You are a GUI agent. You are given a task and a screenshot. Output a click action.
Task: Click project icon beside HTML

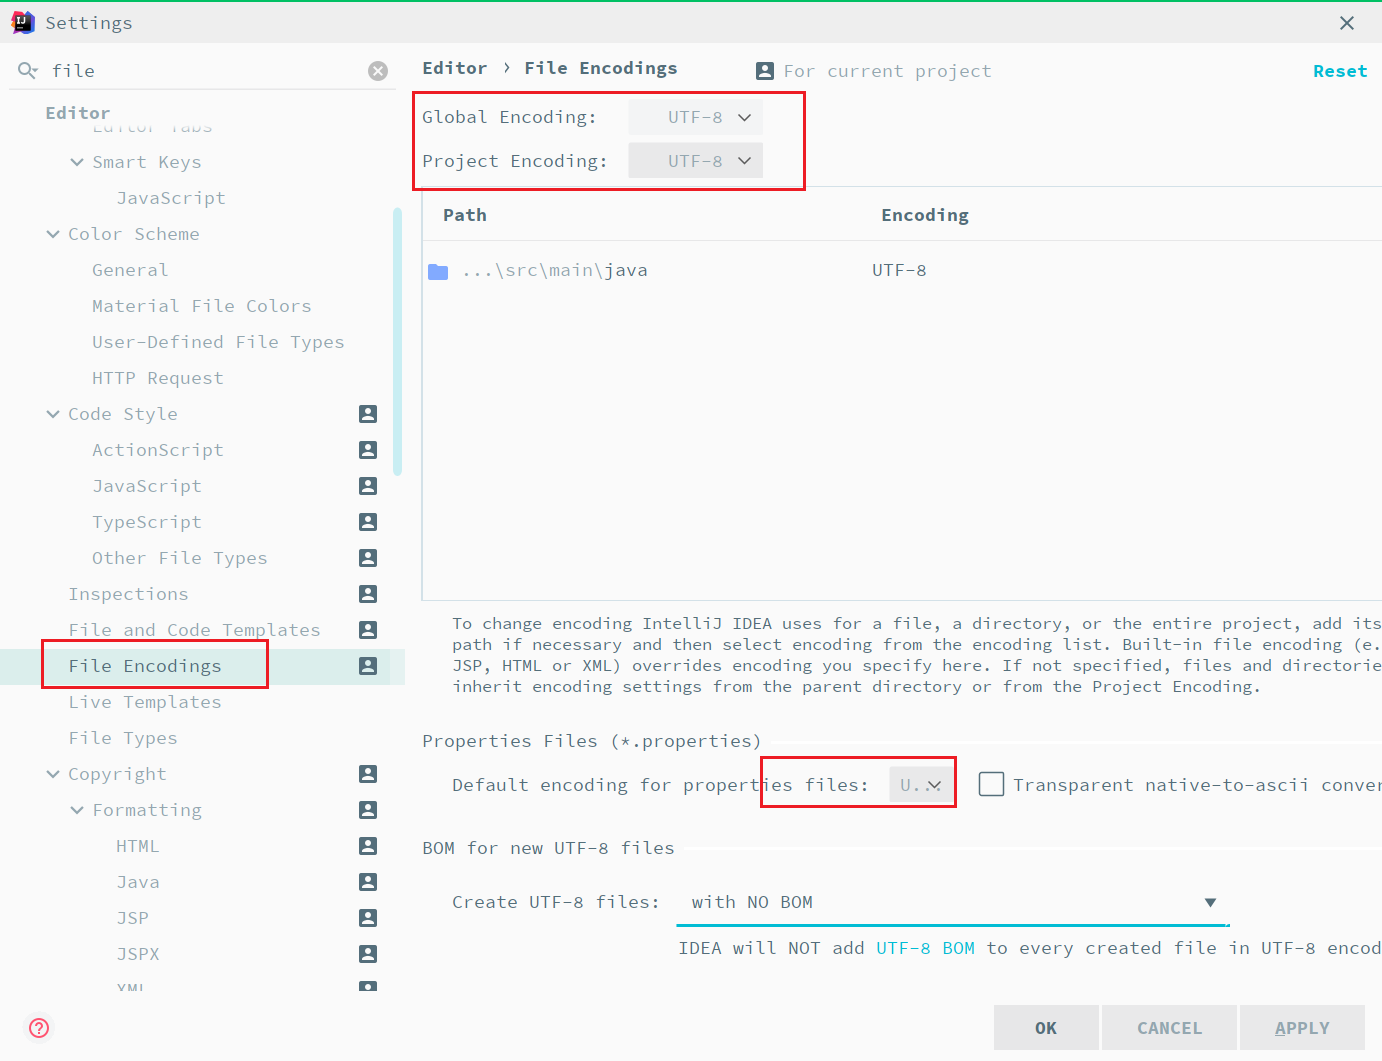click(x=368, y=846)
